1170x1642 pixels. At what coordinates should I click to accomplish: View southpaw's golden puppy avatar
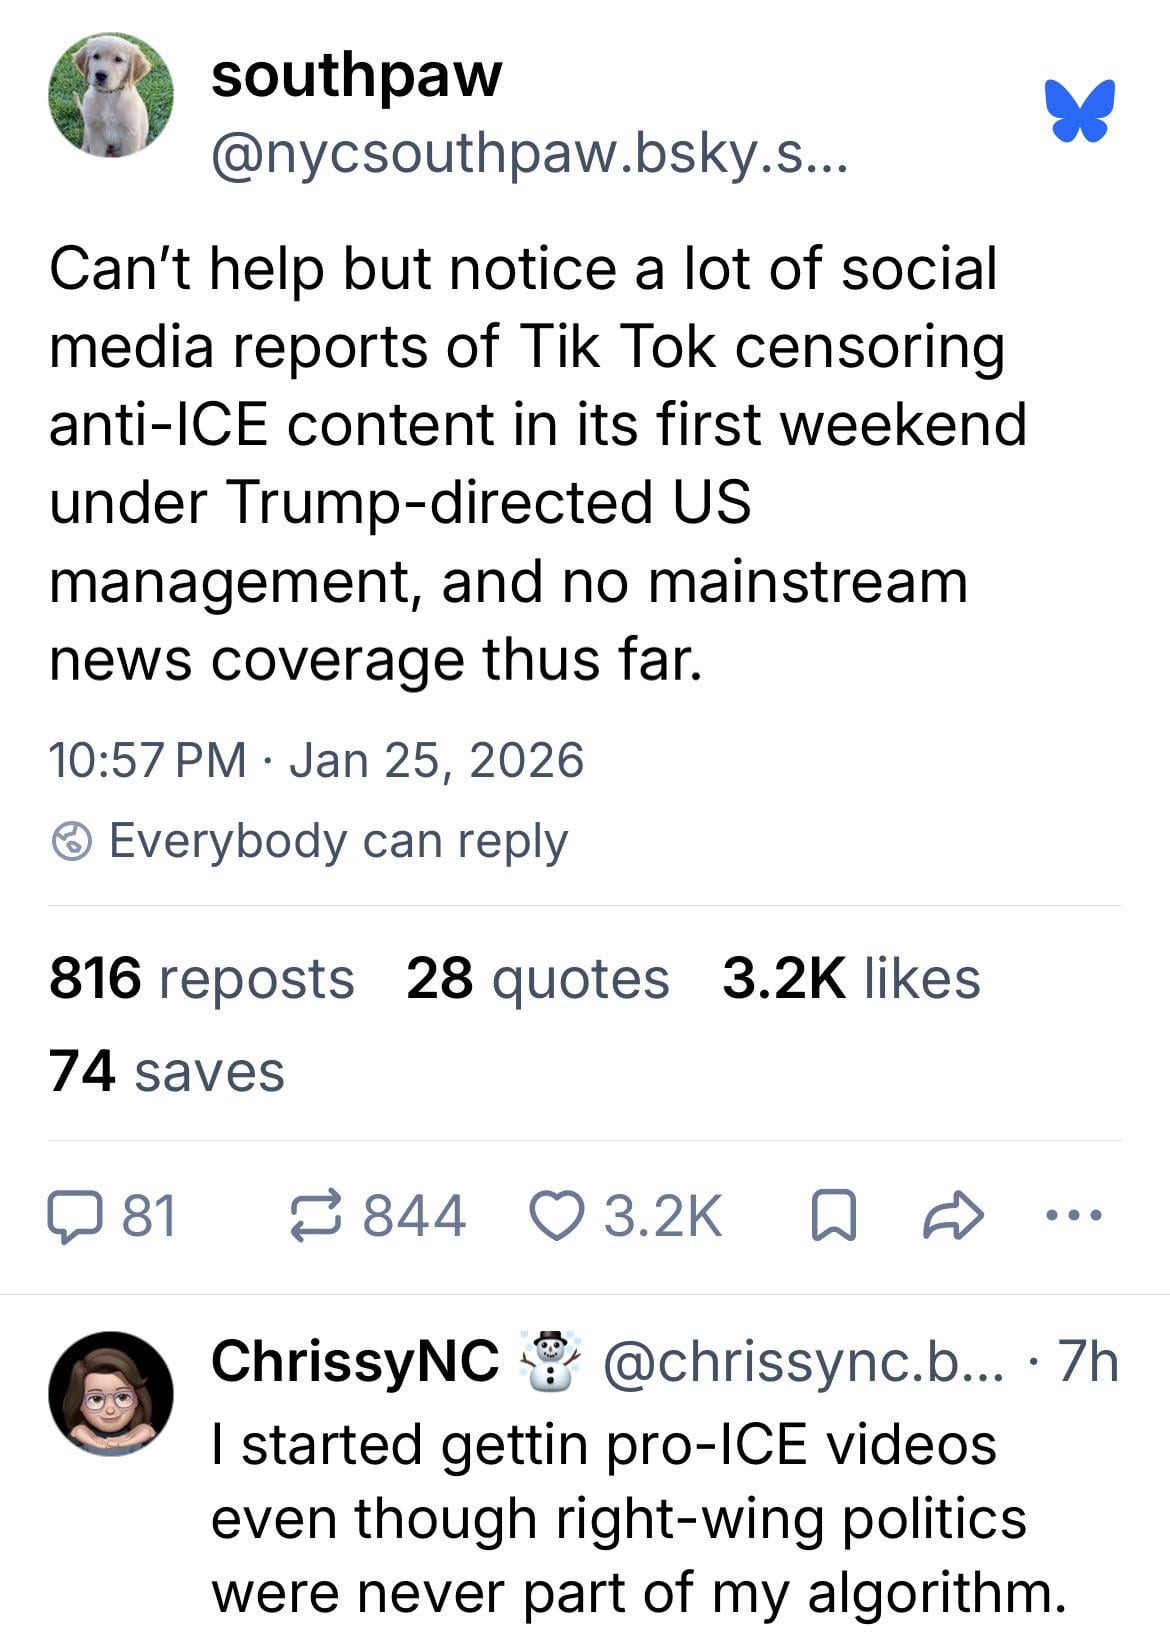(110, 95)
